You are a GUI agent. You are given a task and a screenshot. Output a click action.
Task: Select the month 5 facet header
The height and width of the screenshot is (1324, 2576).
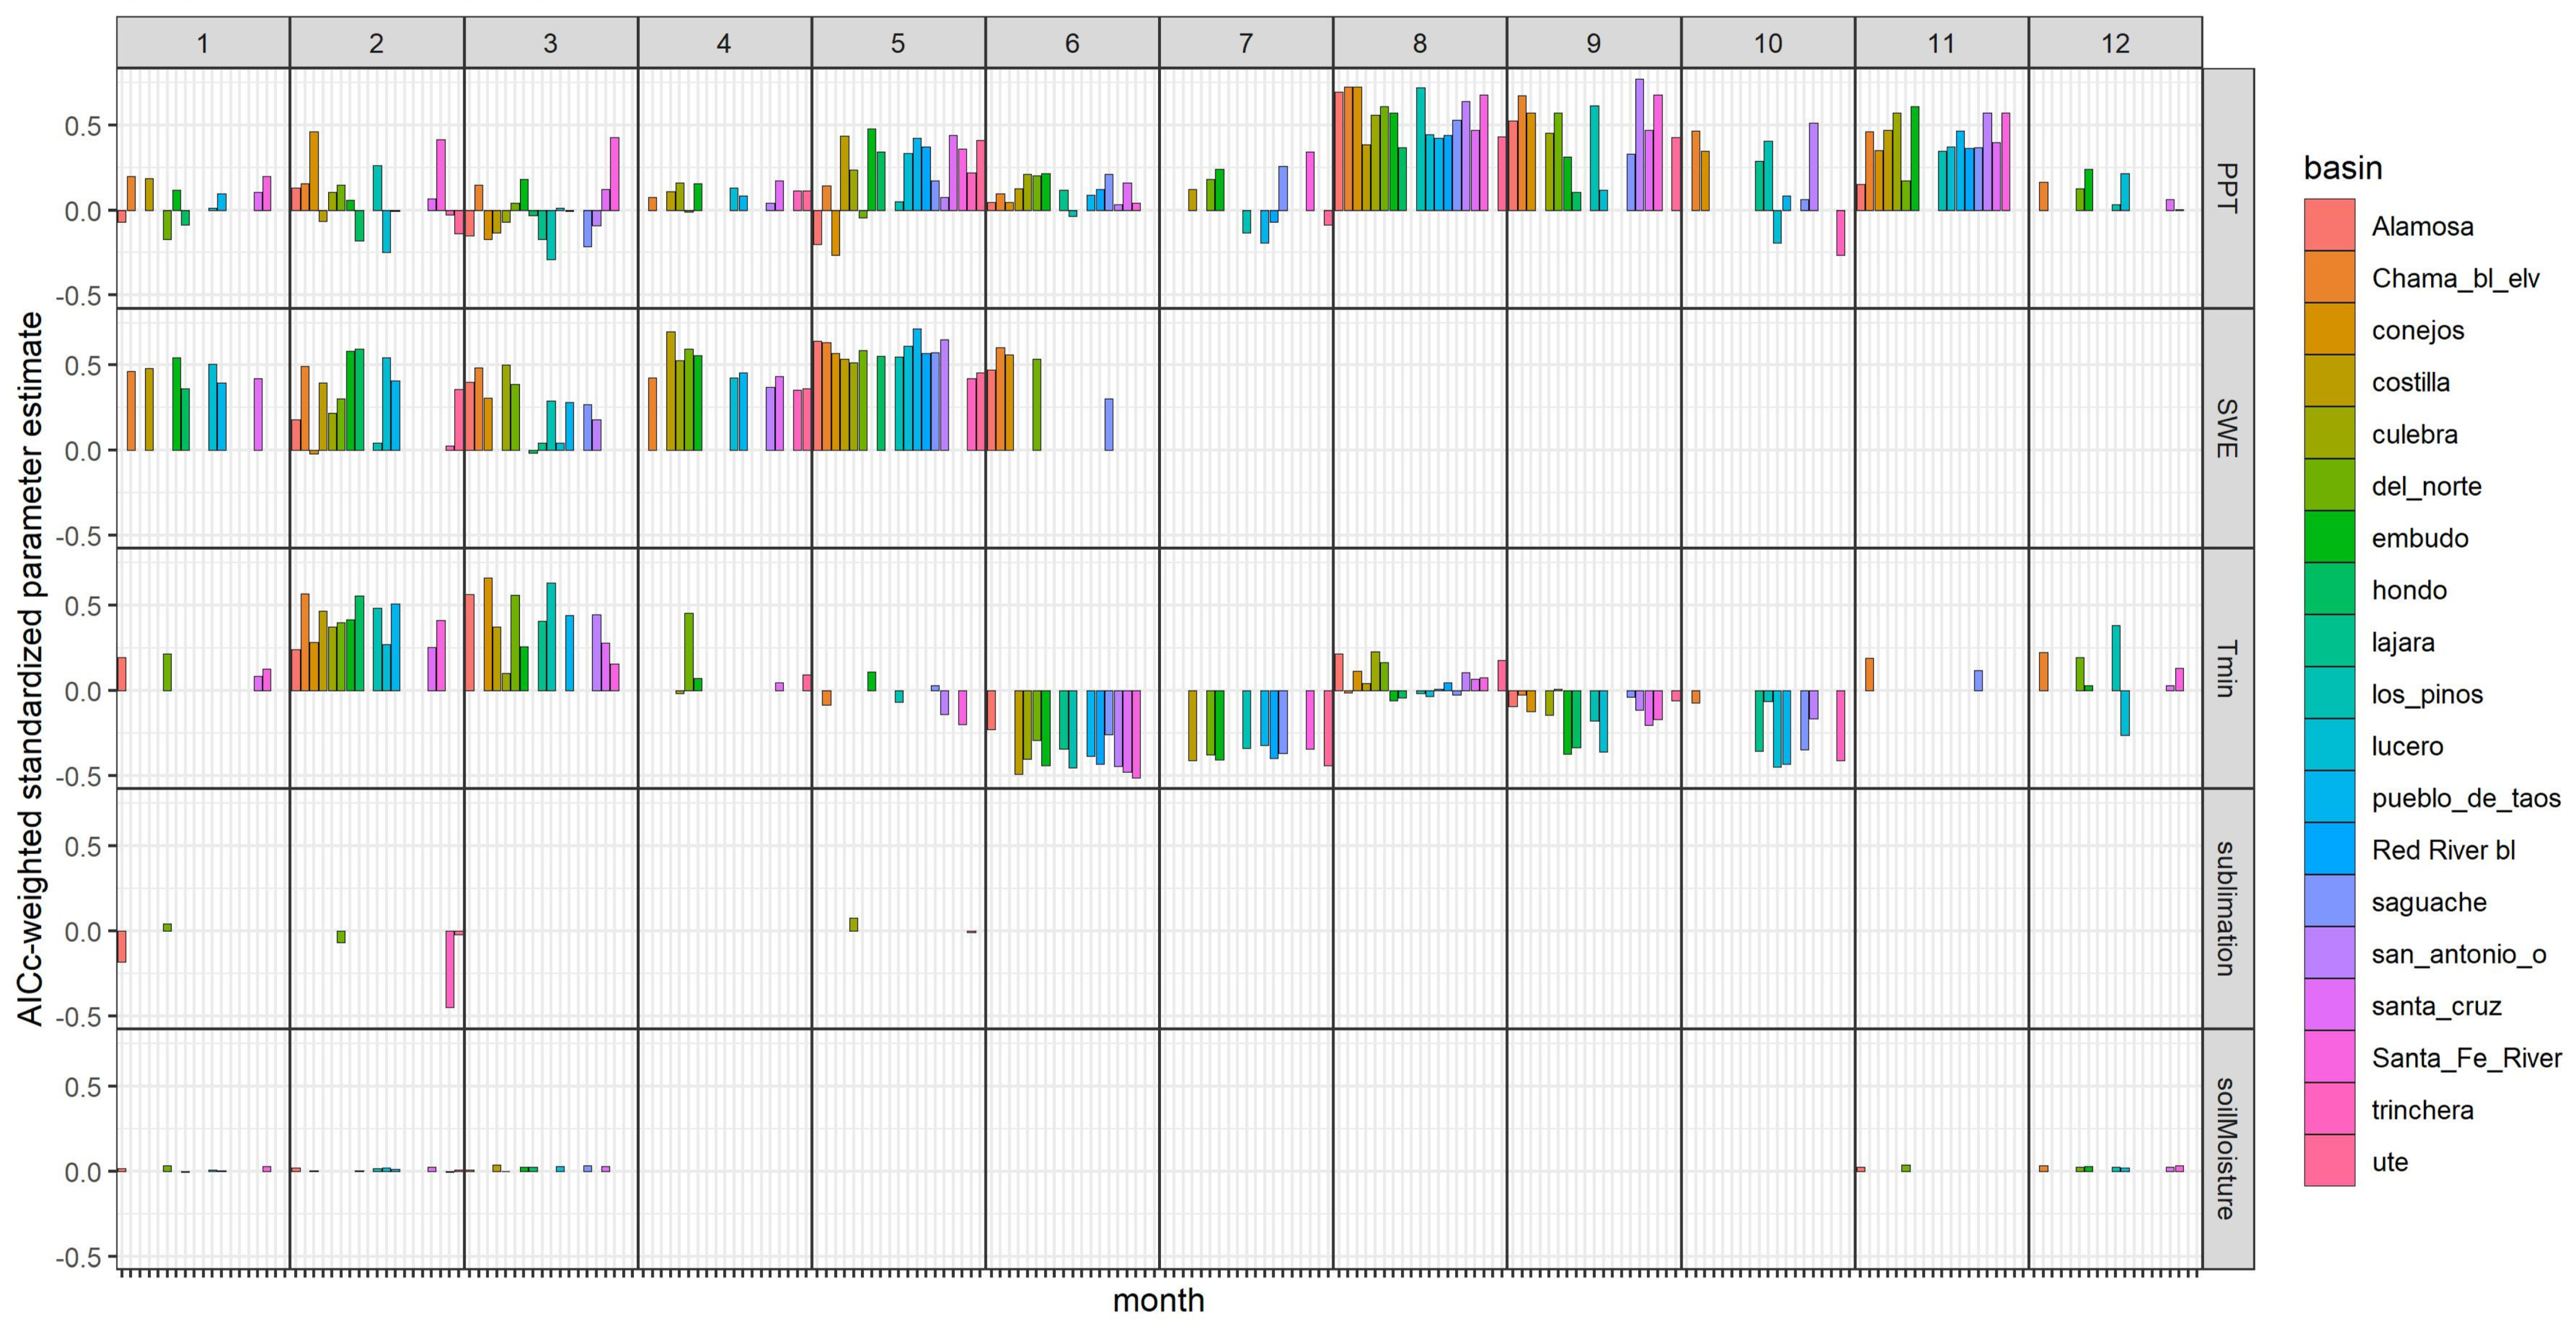pos(898,43)
